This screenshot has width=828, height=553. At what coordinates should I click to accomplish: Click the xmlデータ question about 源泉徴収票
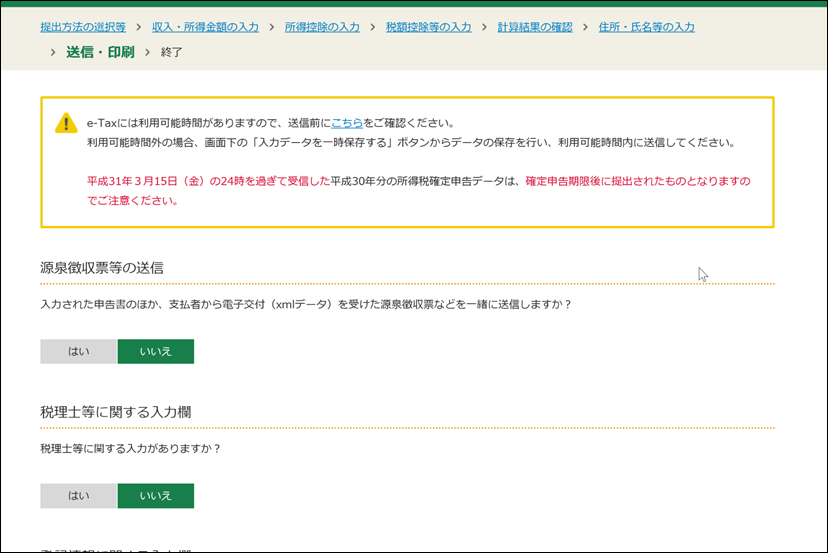[x=306, y=304]
